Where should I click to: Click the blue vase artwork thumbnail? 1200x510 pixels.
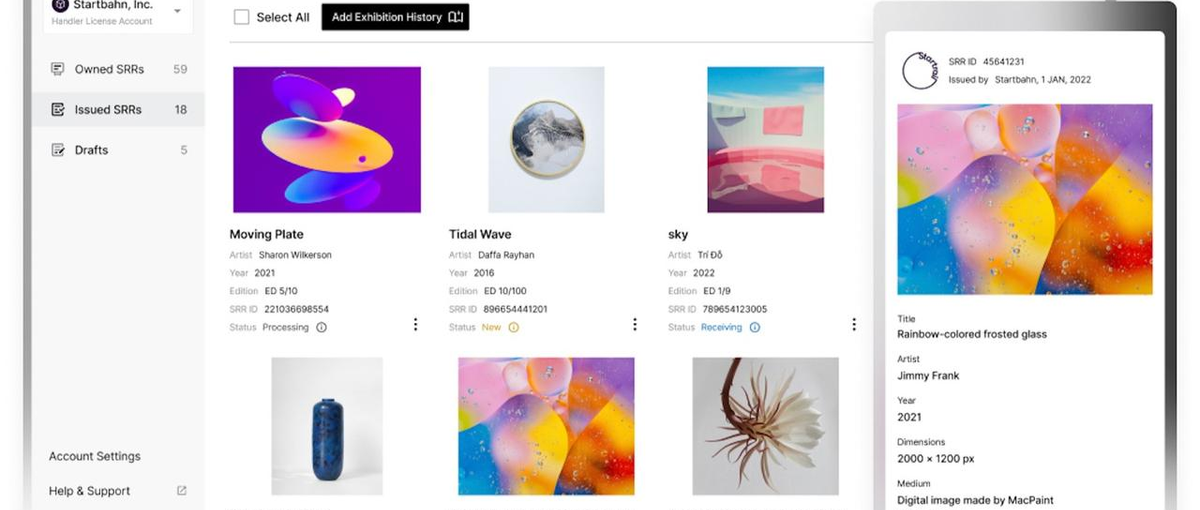327,426
